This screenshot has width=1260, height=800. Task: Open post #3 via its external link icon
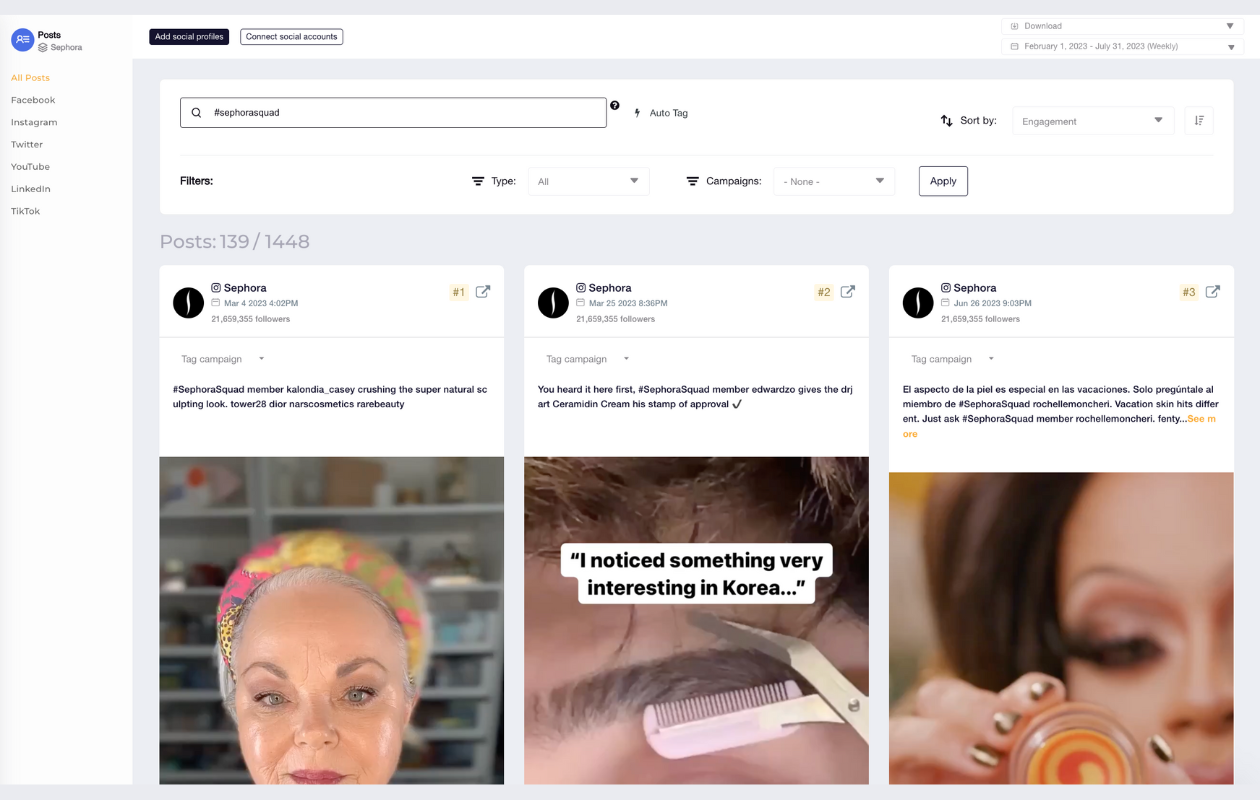pos(1212,292)
